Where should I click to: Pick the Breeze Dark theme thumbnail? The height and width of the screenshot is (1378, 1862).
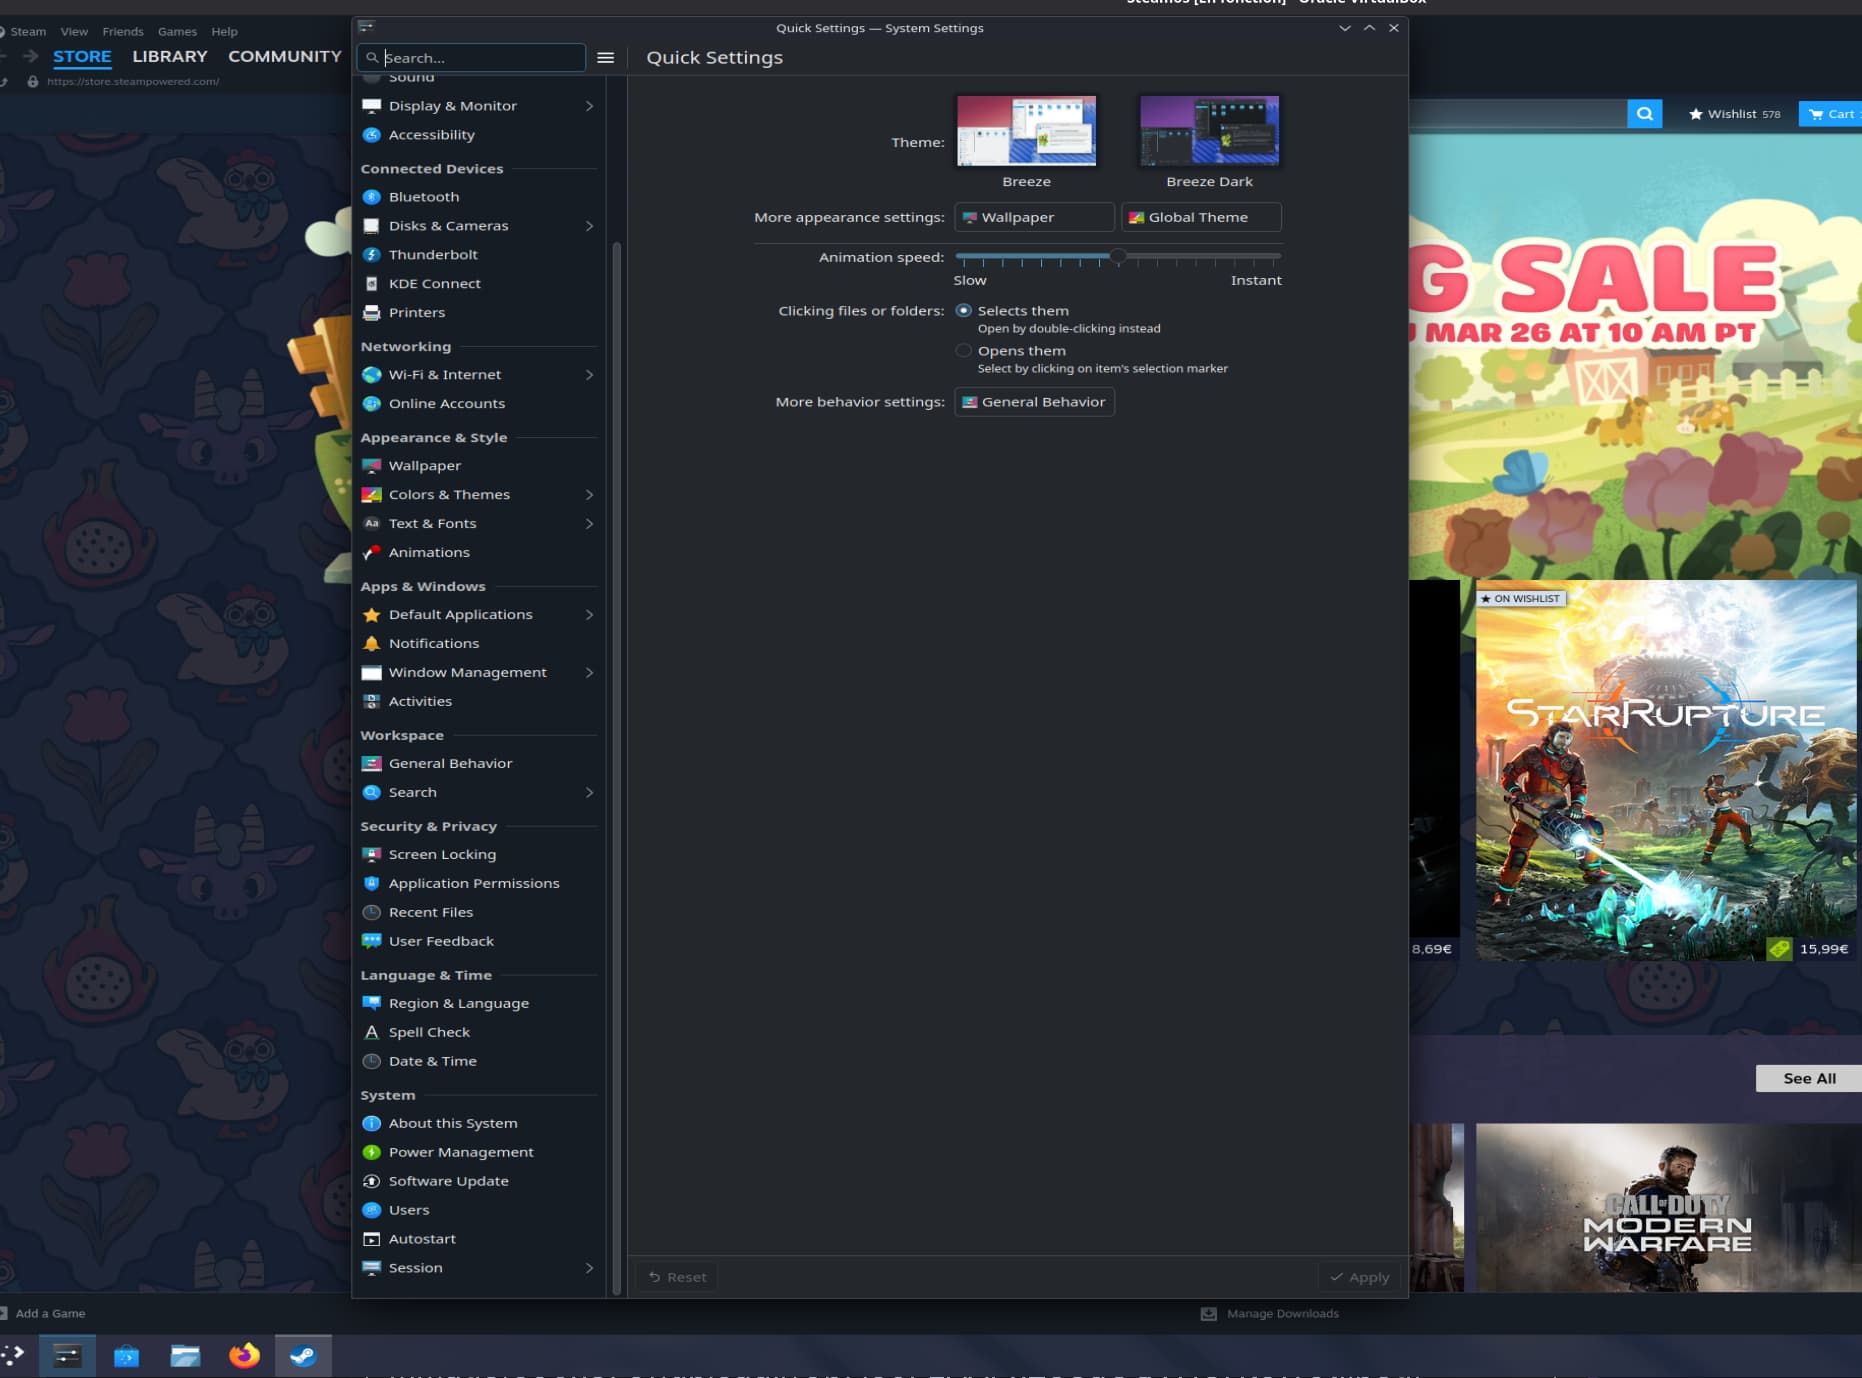(x=1209, y=131)
